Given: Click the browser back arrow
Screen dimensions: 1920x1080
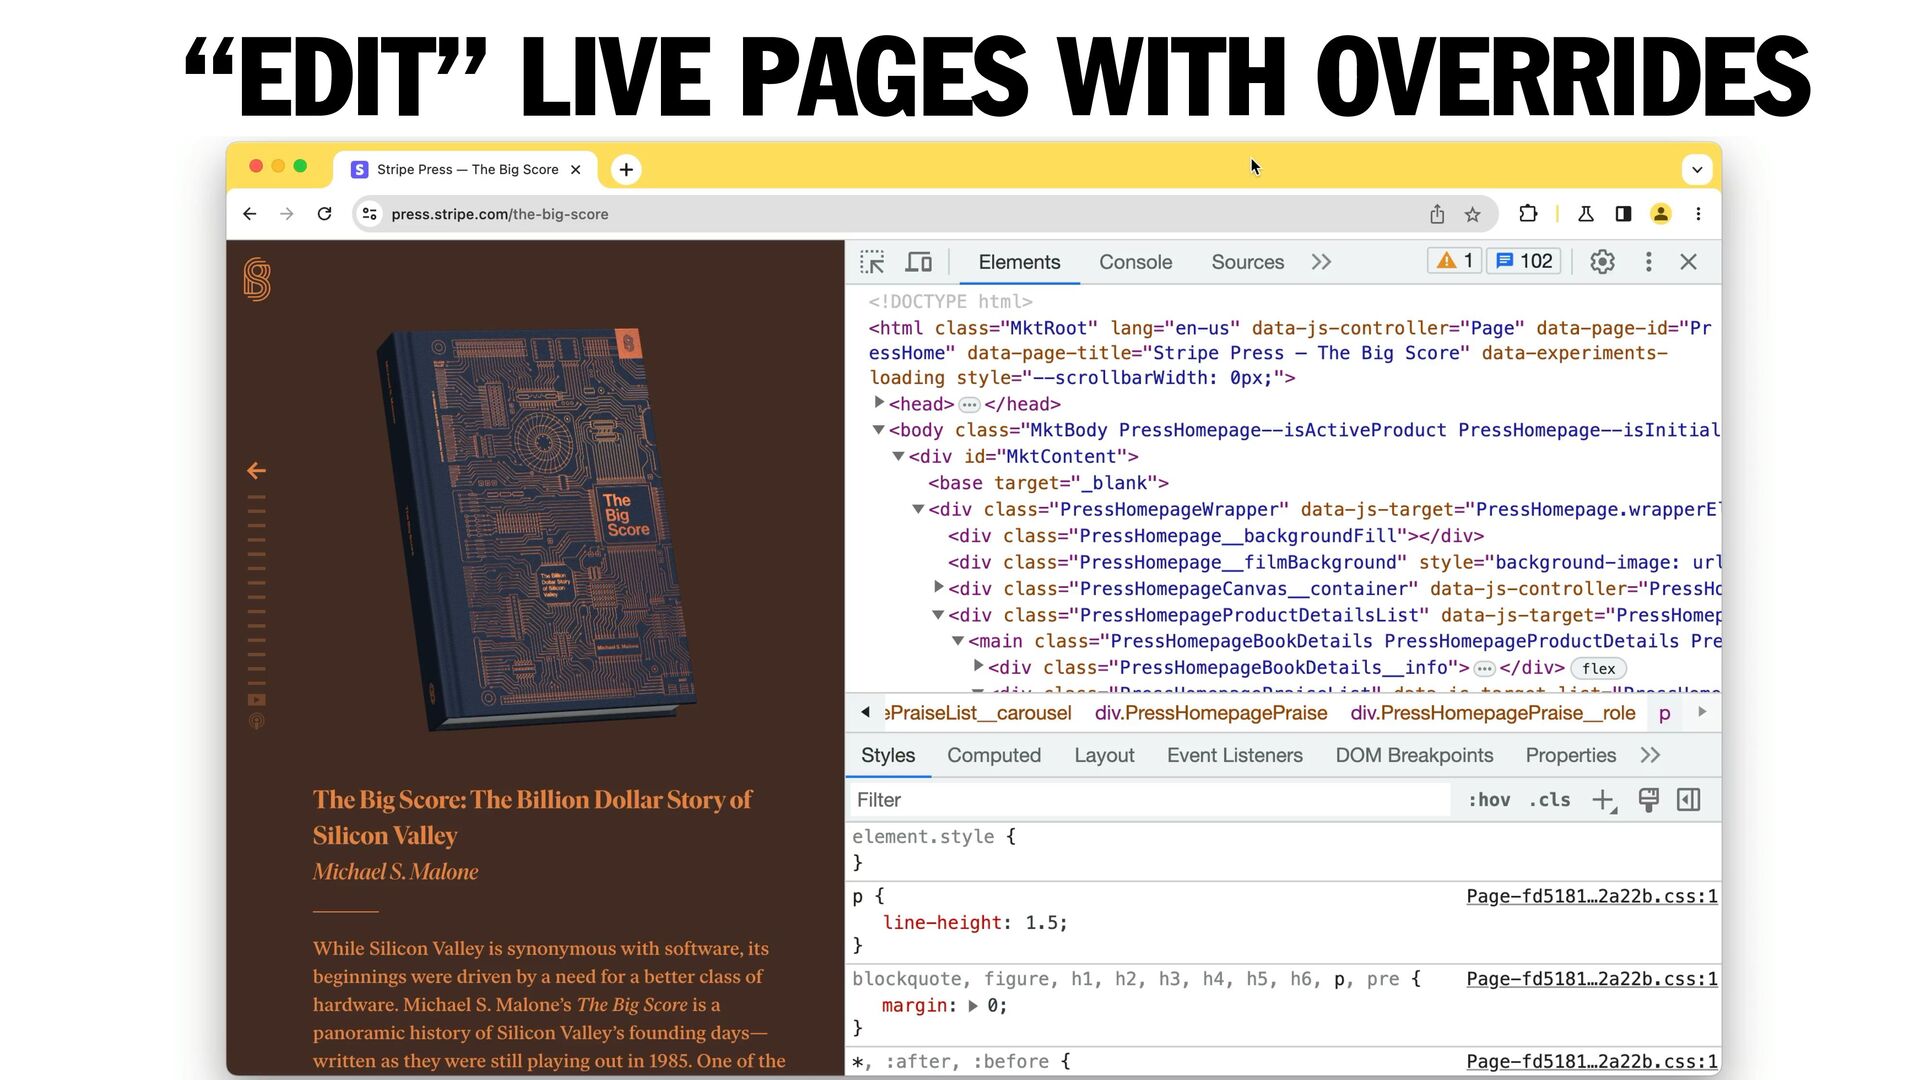Looking at the screenshot, I should 250,214.
